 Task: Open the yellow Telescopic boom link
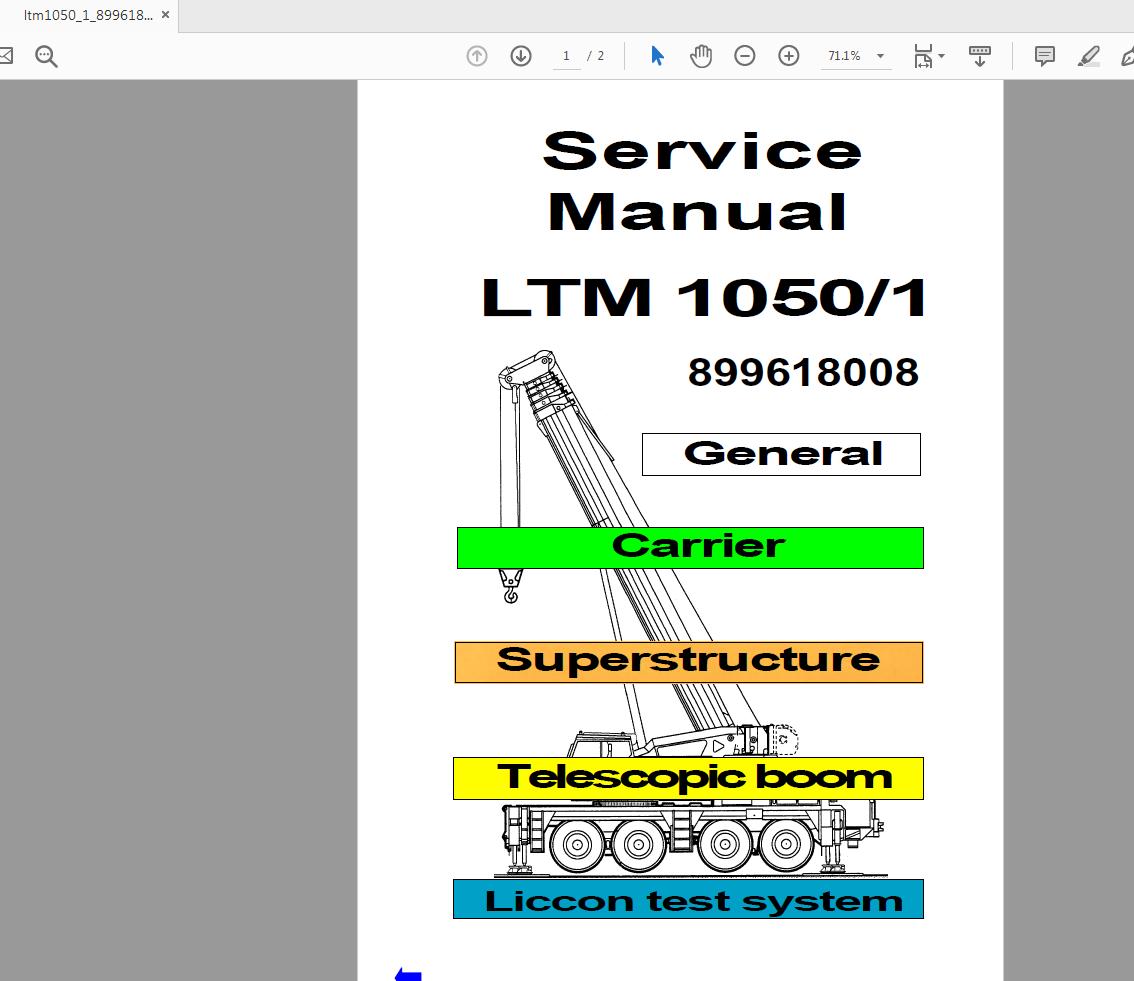click(x=688, y=778)
